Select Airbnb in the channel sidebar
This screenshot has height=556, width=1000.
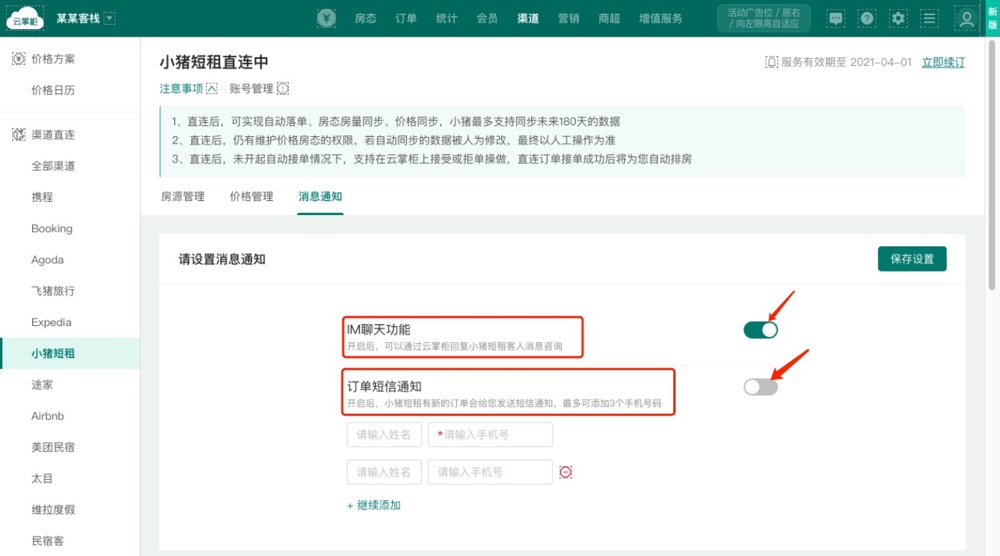click(x=47, y=416)
